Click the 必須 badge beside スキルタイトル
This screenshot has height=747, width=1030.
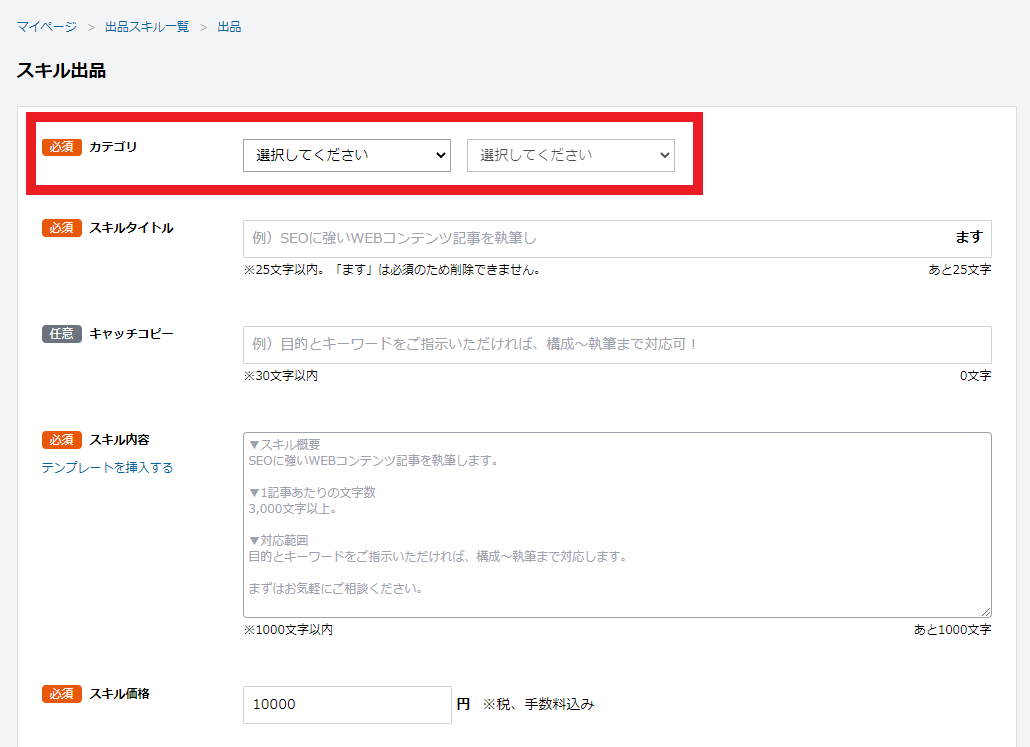61,228
